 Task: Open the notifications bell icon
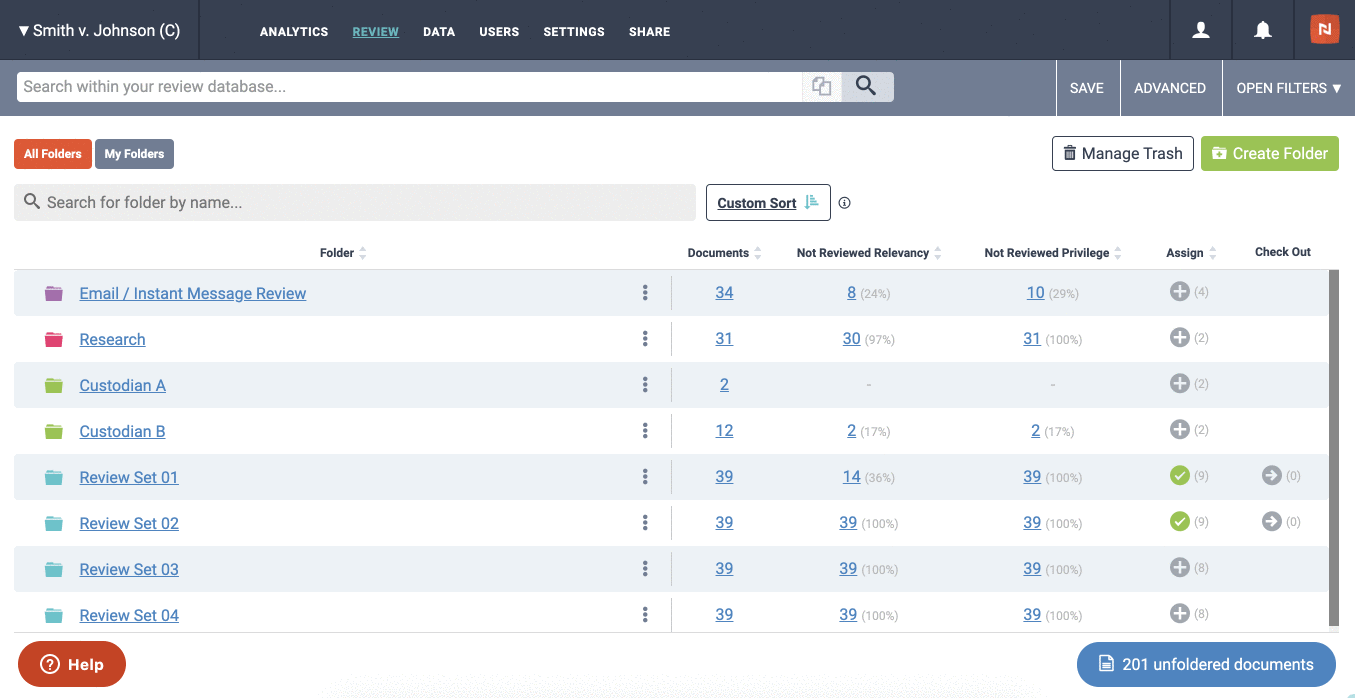point(1263,31)
